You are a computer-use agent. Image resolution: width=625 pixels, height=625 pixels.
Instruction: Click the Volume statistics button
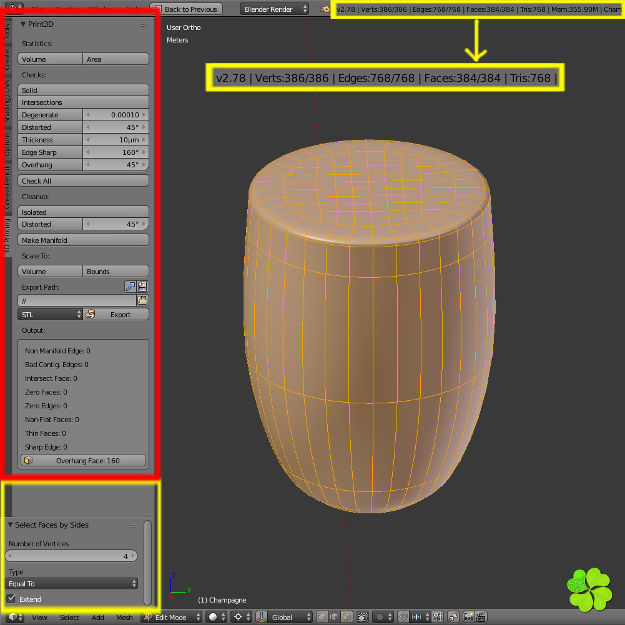(x=50, y=59)
